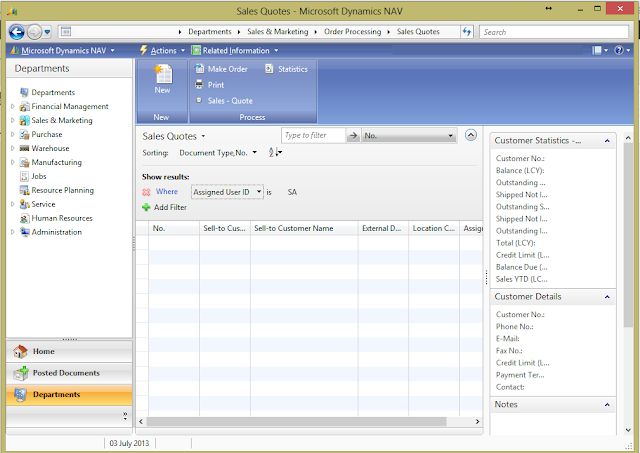Click the Statistics ribbon action
The height and width of the screenshot is (453, 640).
coord(286,69)
